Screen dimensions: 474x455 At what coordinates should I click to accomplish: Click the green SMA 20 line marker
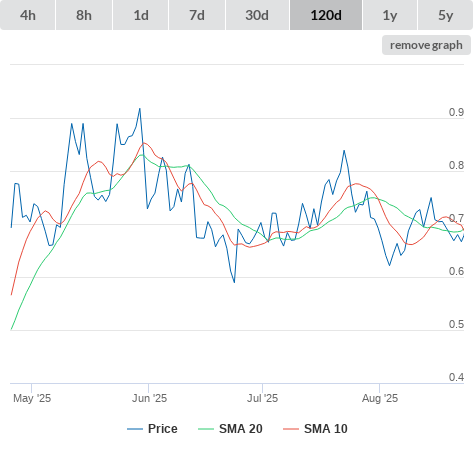click(206, 429)
